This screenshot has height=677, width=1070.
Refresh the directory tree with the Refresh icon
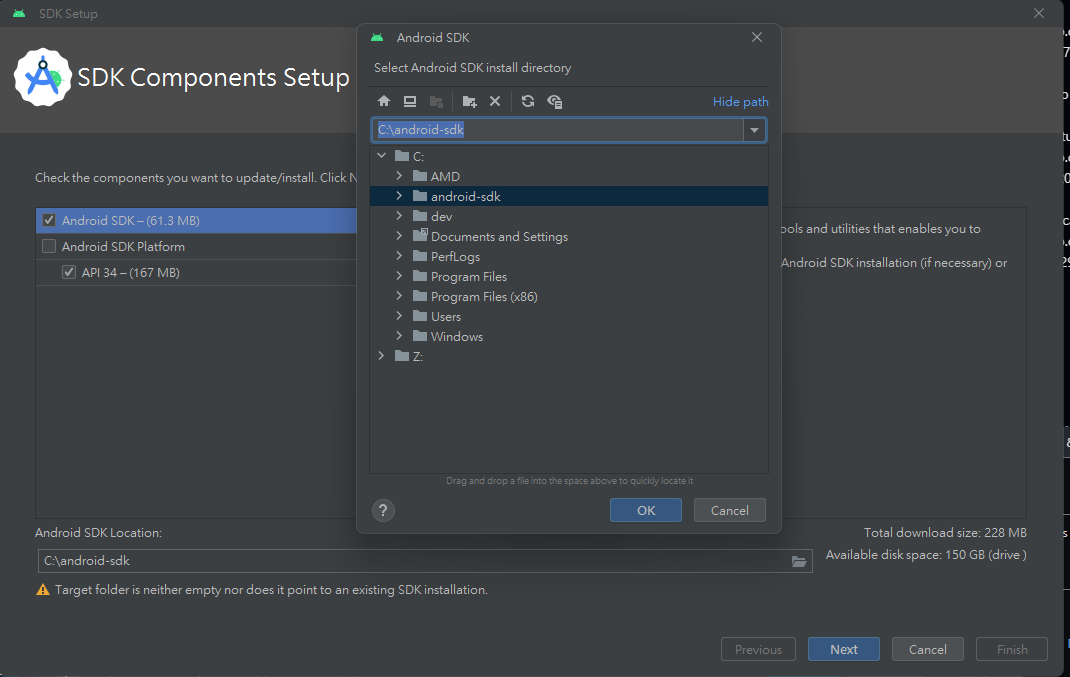coord(529,101)
